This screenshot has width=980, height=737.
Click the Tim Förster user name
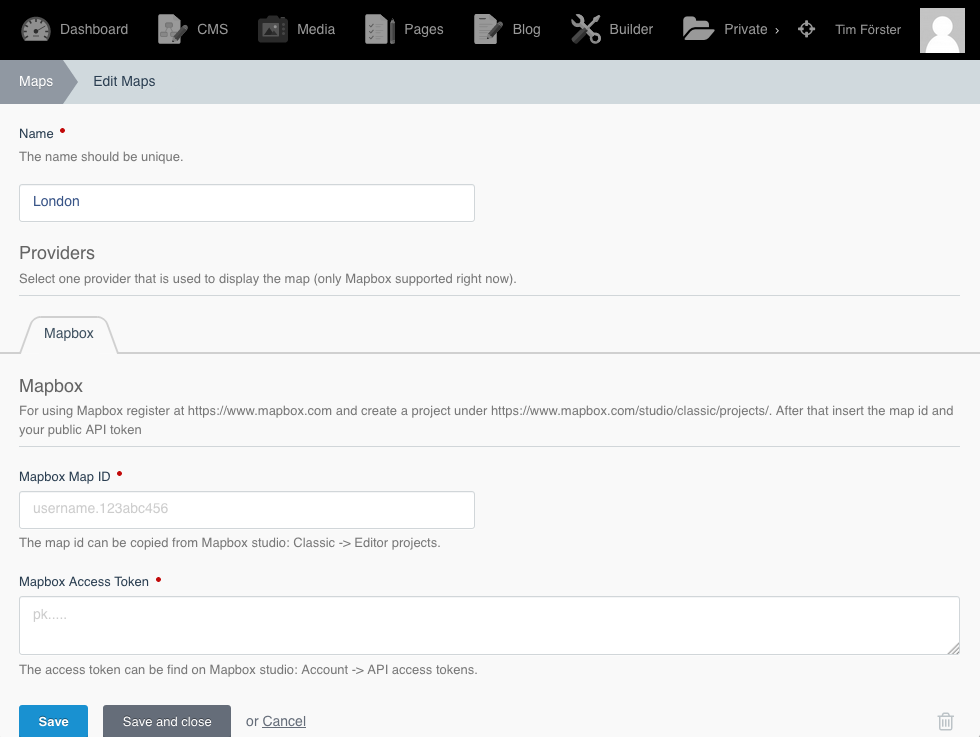(x=868, y=29)
